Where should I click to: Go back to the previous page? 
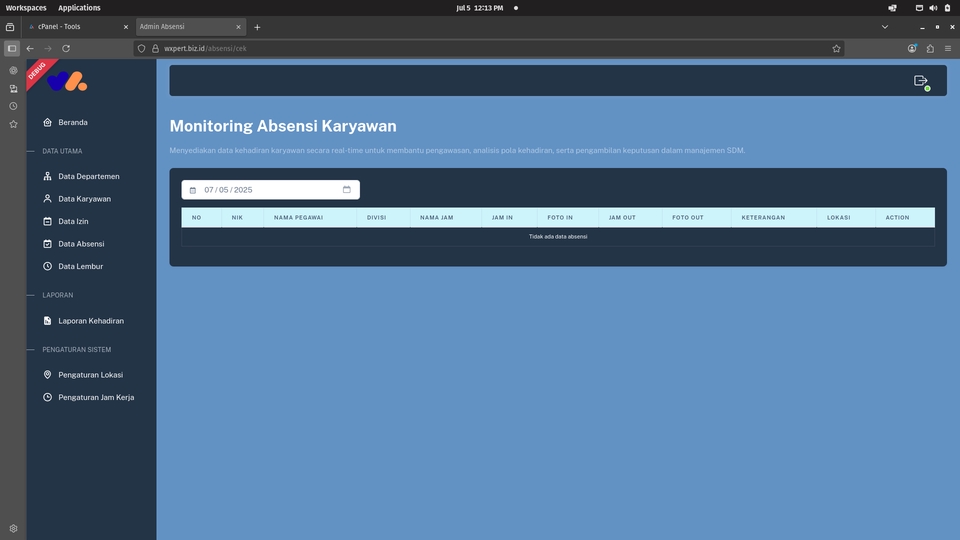[x=30, y=48]
